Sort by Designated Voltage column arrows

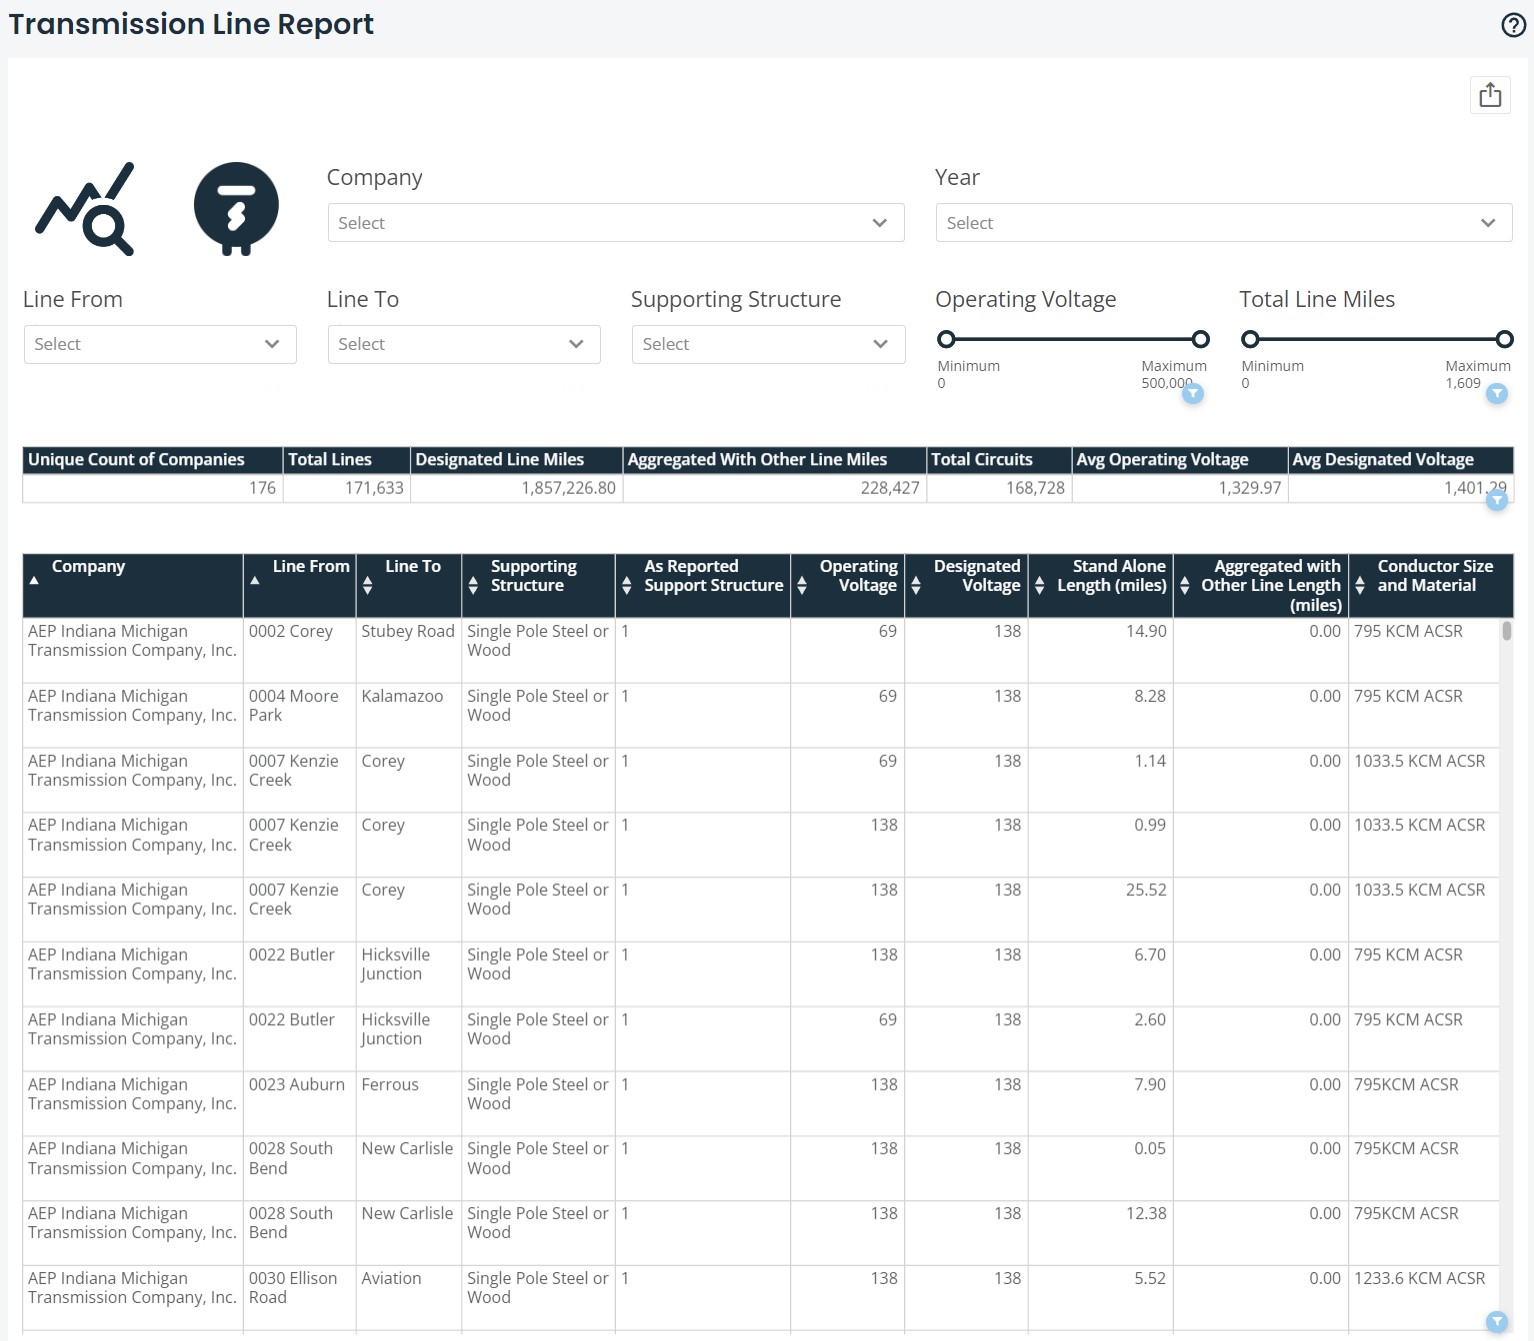click(915, 586)
